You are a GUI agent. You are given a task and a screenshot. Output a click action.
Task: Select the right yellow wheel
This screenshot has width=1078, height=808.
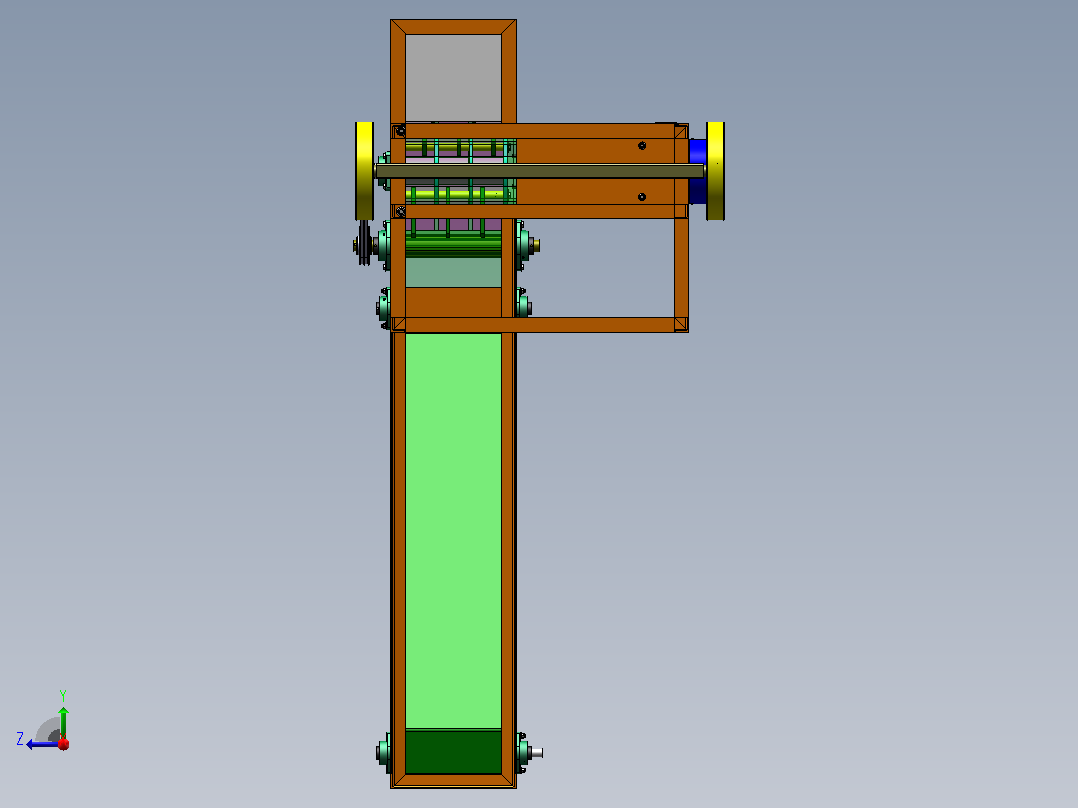(715, 171)
